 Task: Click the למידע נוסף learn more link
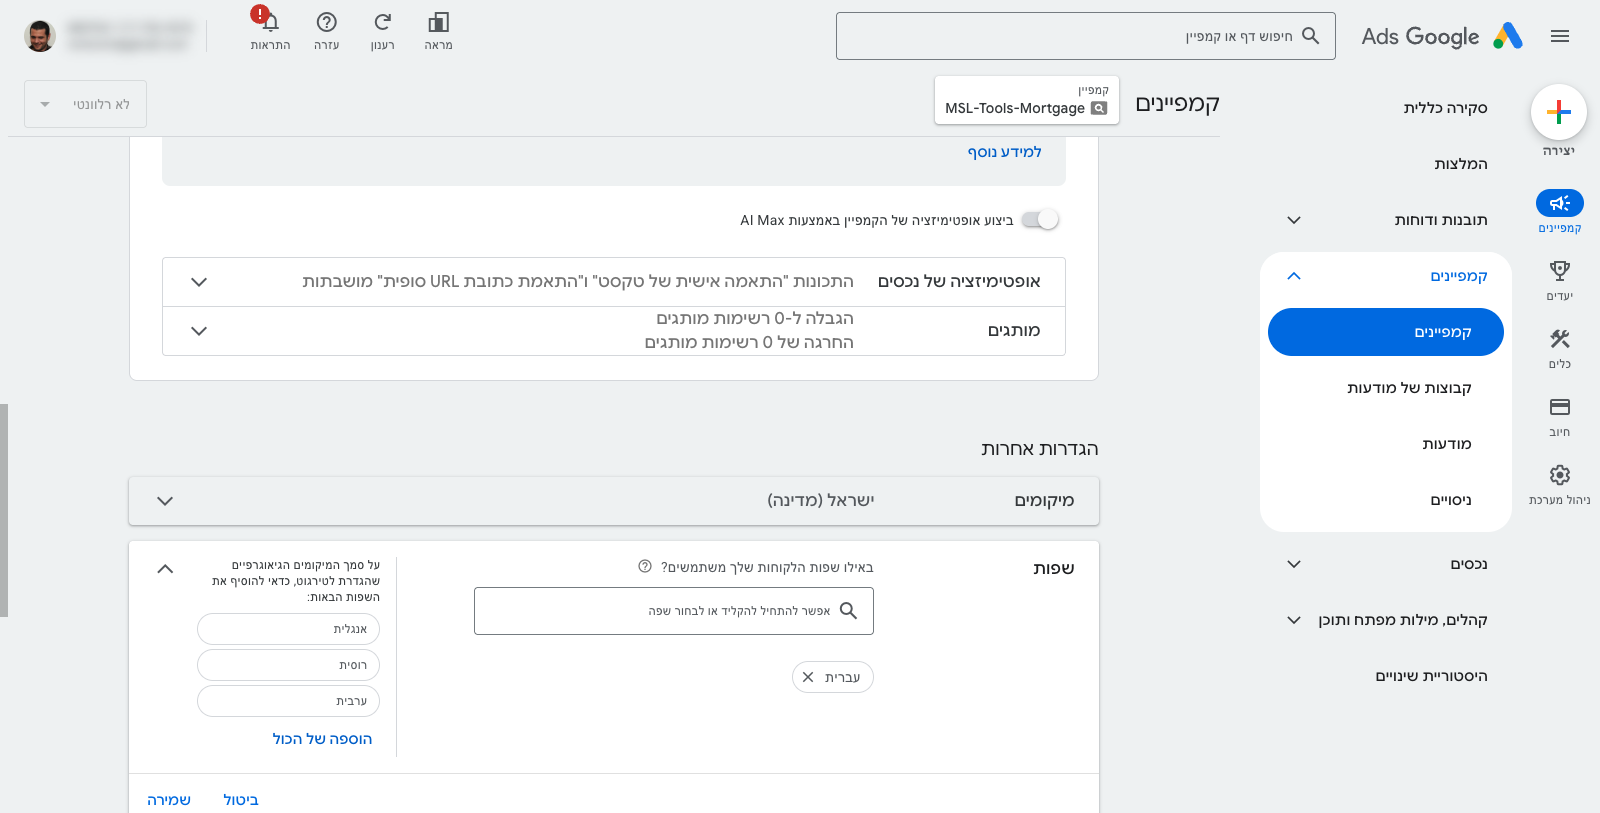click(x=1004, y=152)
